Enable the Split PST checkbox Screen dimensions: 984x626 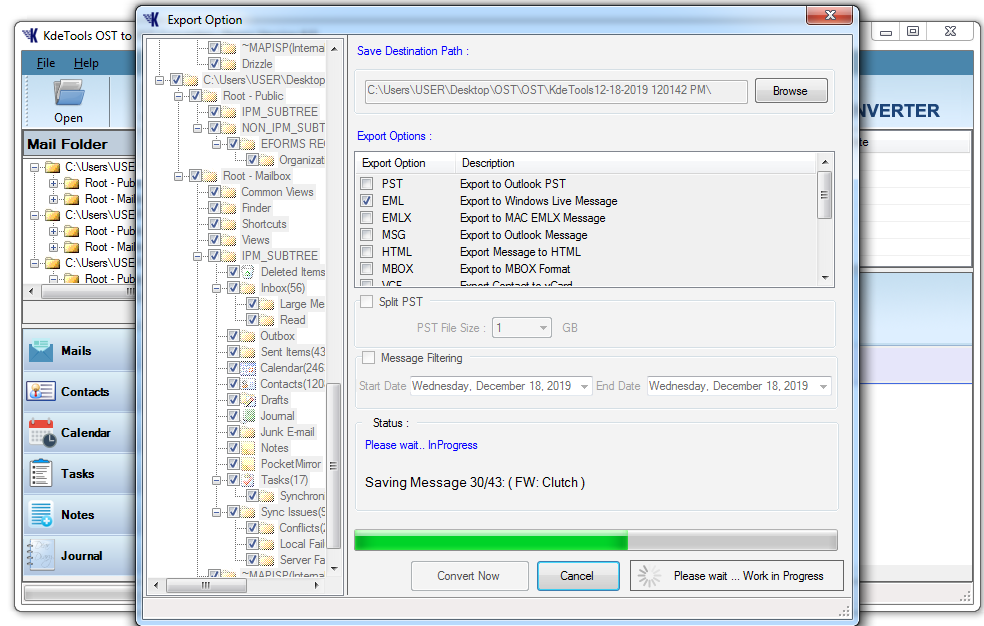pyautogui.click(x=366, y=302)
